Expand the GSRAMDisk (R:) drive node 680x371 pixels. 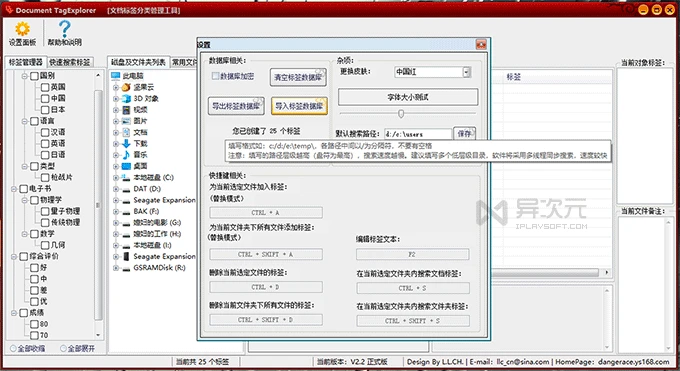click(116, 268)
